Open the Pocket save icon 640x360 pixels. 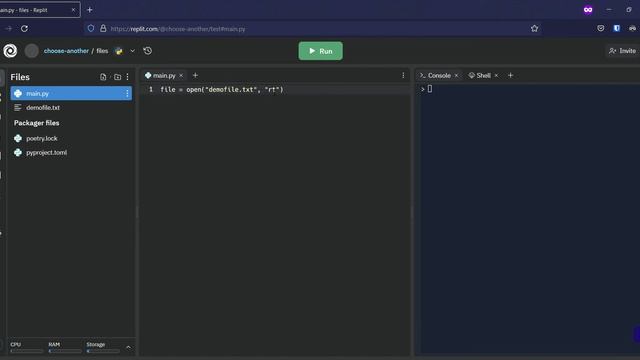(601, 28)
